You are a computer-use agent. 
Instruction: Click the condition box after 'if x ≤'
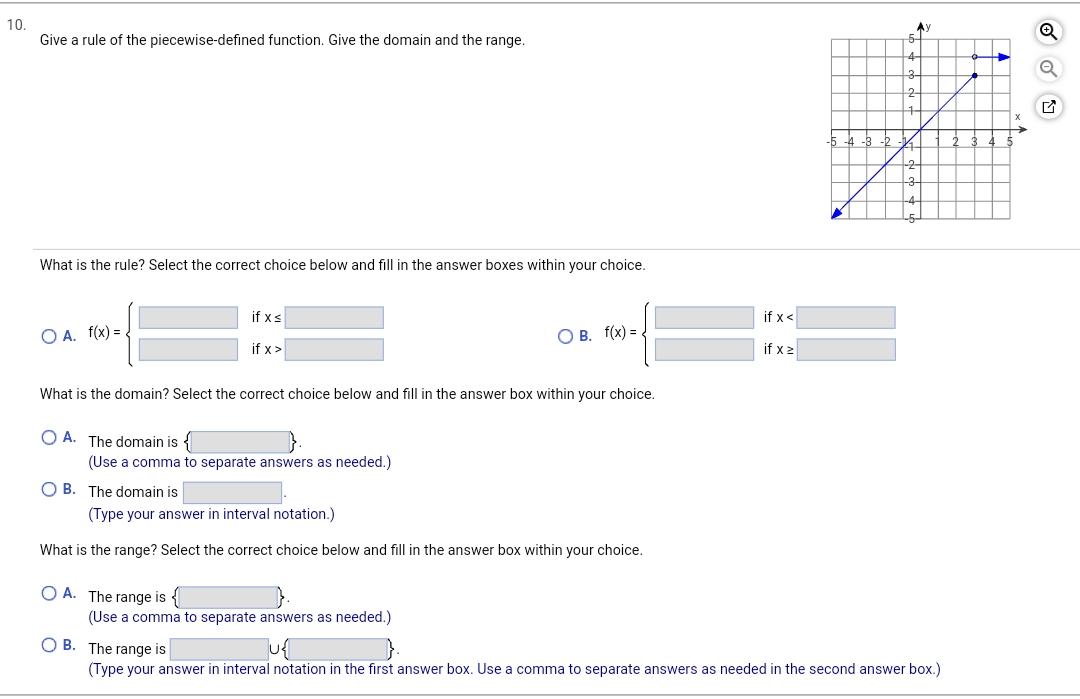tap(333, 317)
